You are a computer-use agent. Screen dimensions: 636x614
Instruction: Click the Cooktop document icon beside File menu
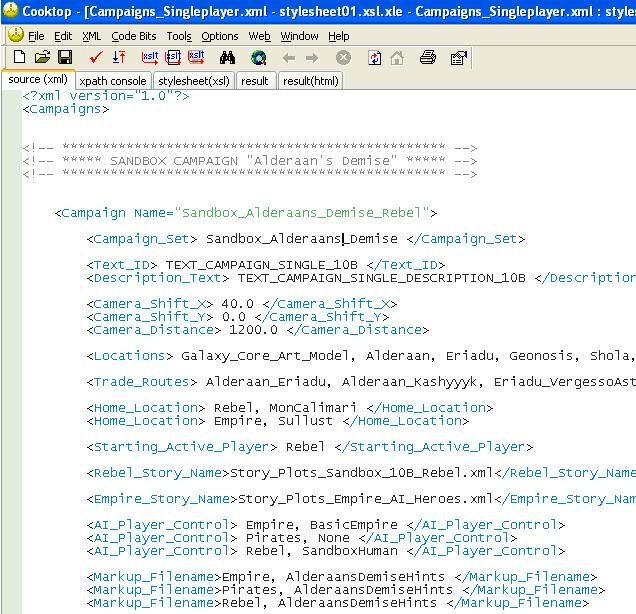coord(16,35)
